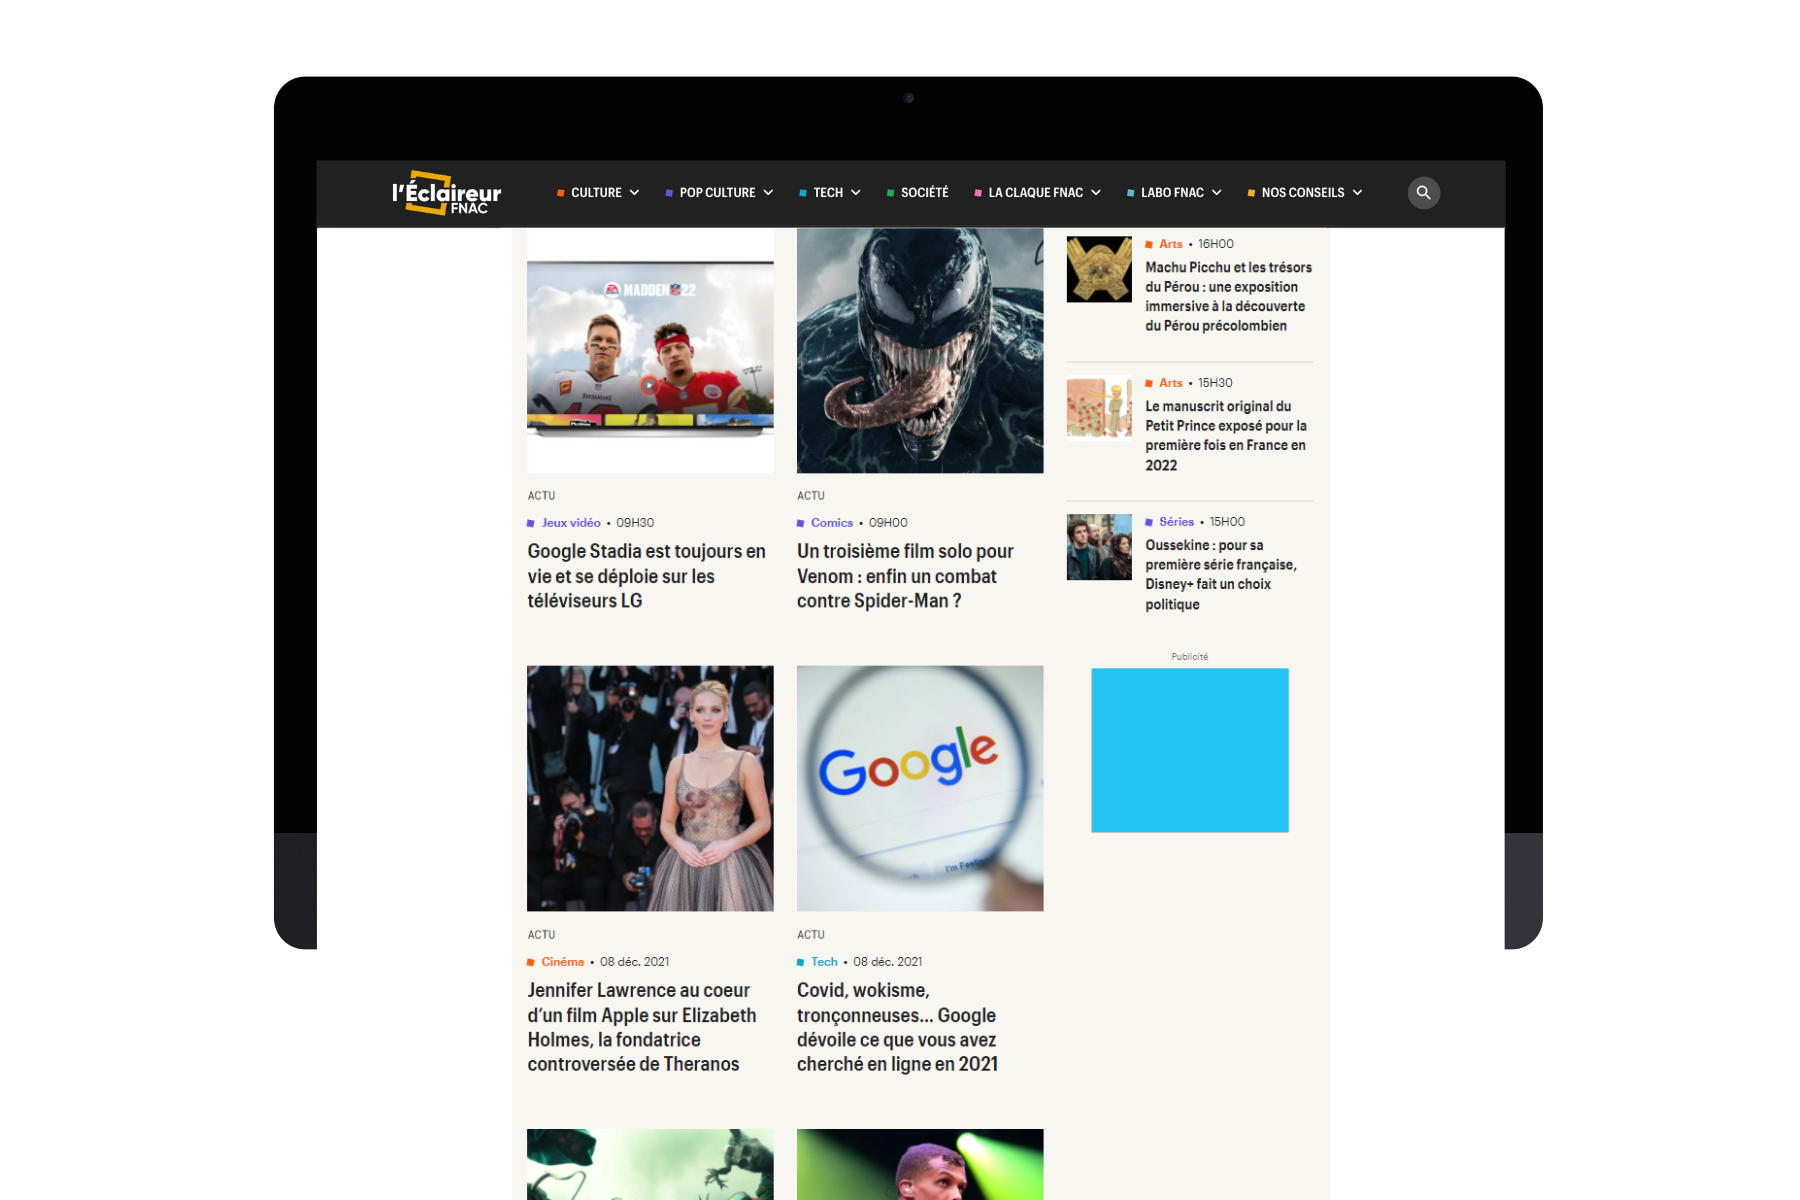Click the l'Éclaireur Fnac logo
The image size is (1800, 1200).
(x=446, y=193)
